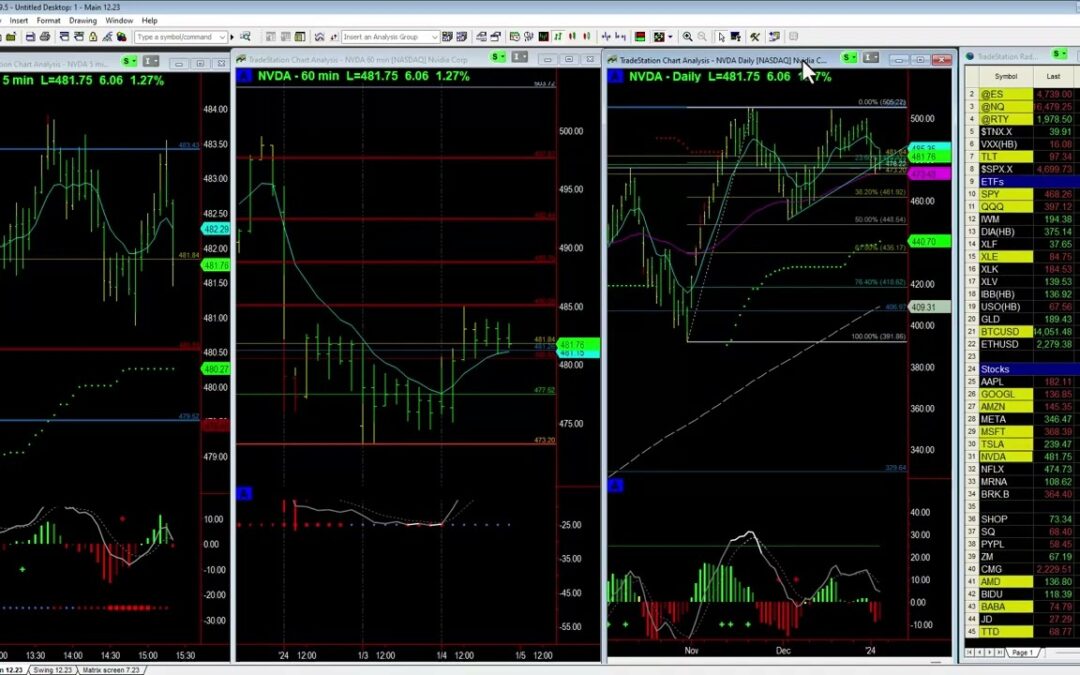Open the Help menu
Image resolution: width=1080 pixels, height=675 pixels.
[x=149, y=21]
